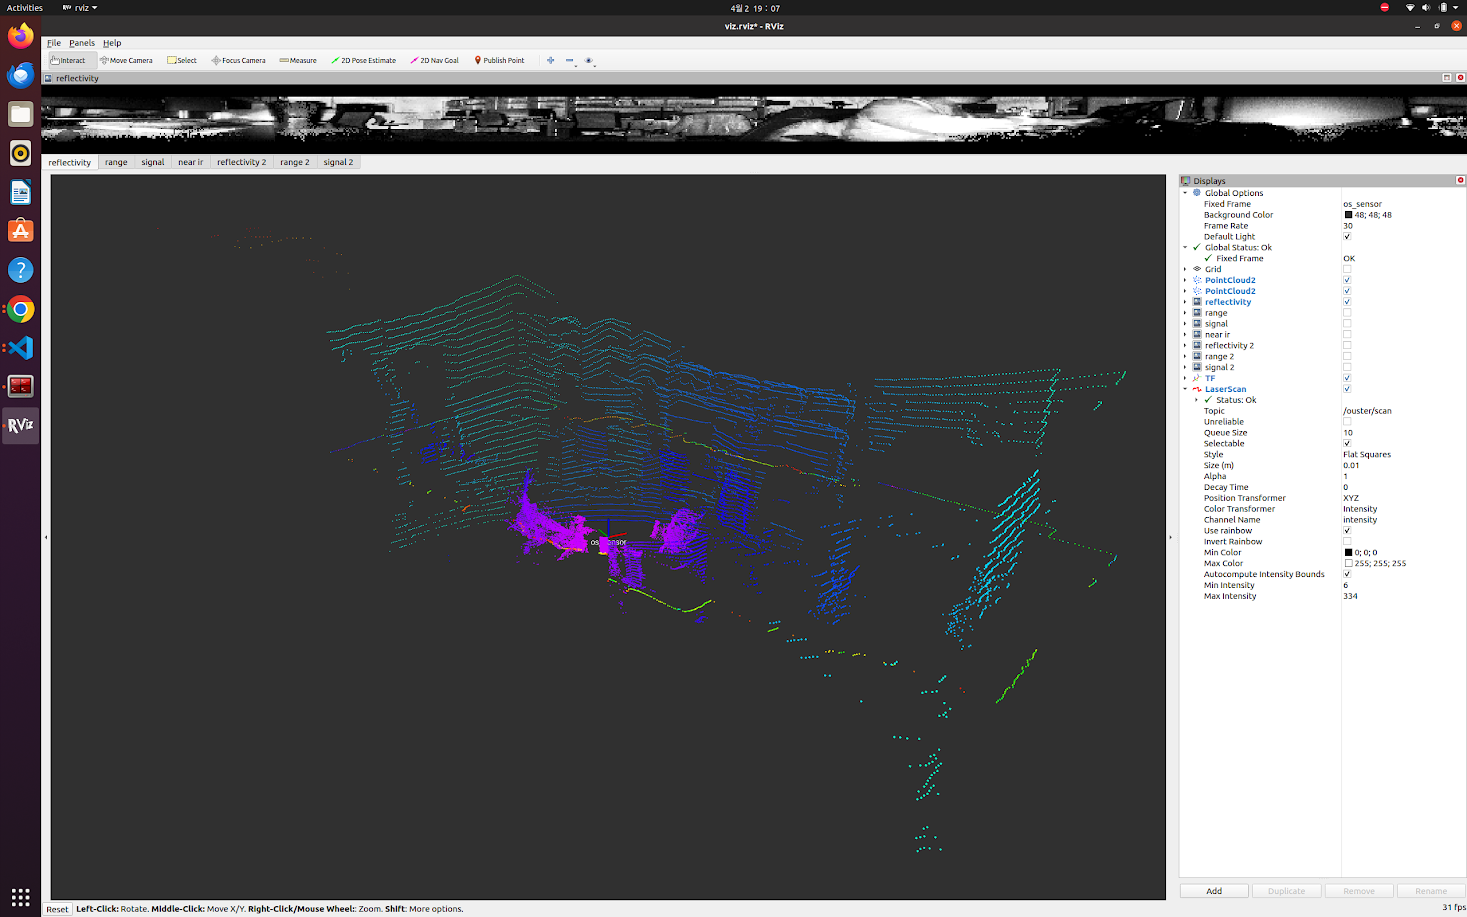This screenshot has height=917, width=1467.
Task: Click the Max Color white swatch
Action: point(1348,564)
